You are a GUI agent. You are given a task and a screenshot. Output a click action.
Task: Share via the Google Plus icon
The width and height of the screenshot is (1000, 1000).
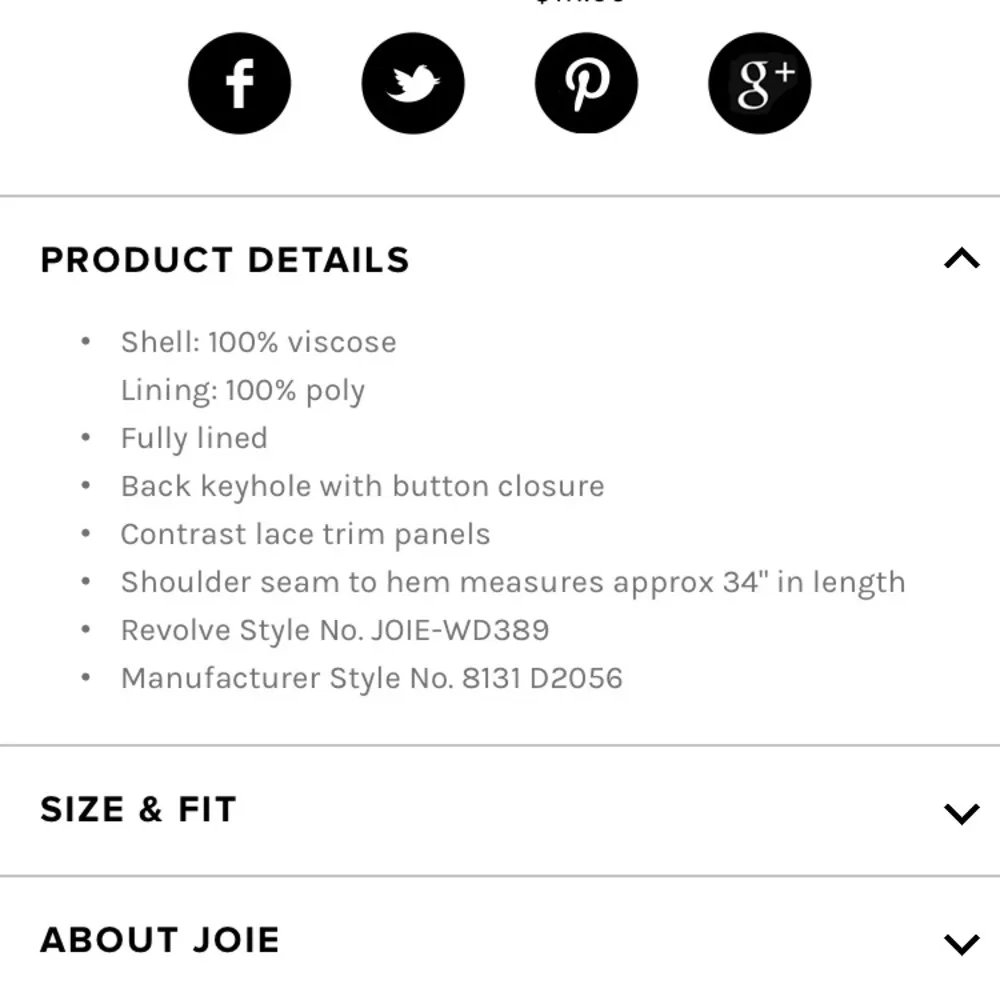[x=759, y=83]
